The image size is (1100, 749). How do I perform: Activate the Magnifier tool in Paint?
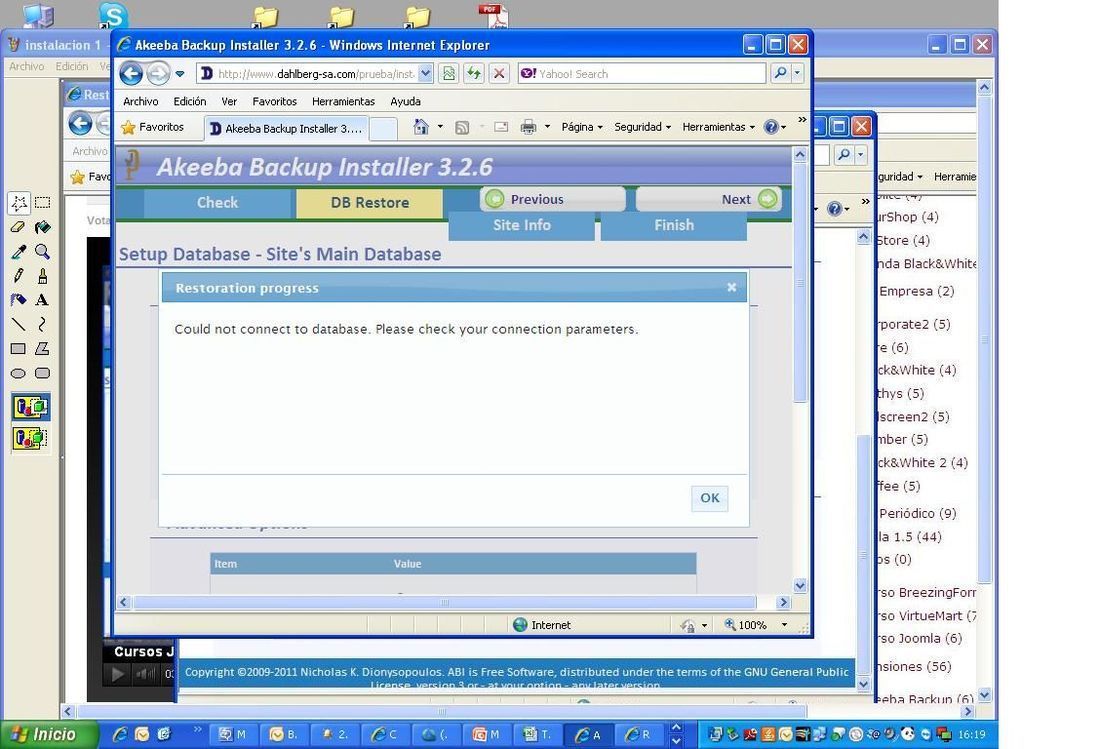click(x=43, y=252)
